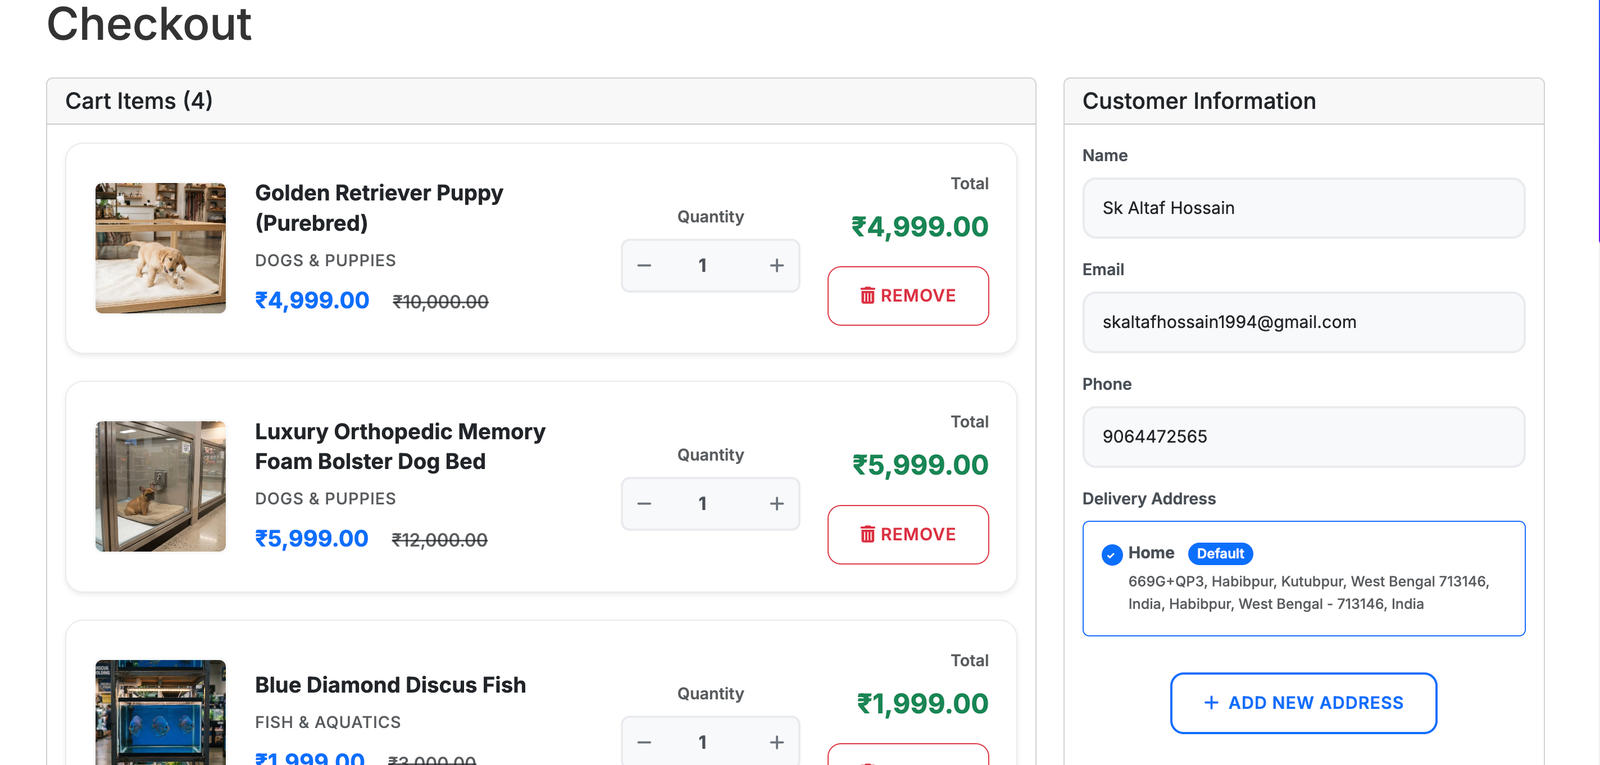Click the Default badge on Home address
This screenshot has width=1600, height=765.
(1220, 553)
